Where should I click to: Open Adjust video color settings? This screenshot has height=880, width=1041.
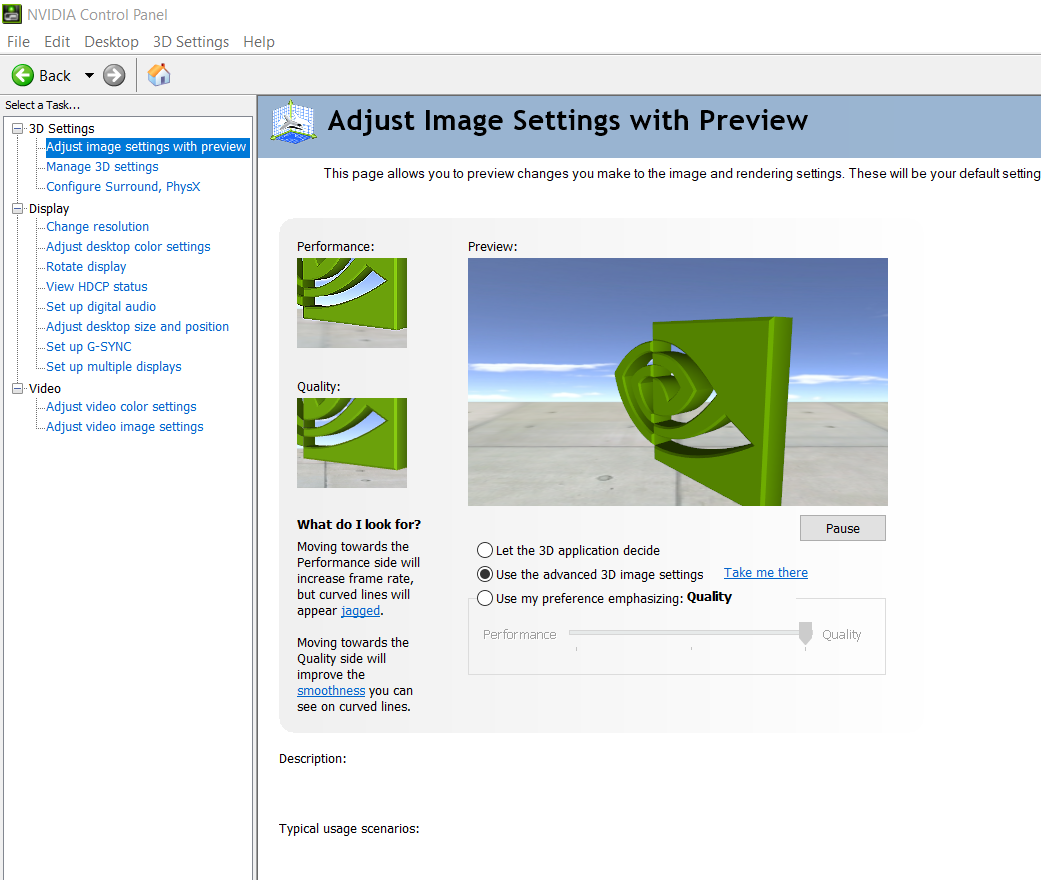tap(121, 406)
